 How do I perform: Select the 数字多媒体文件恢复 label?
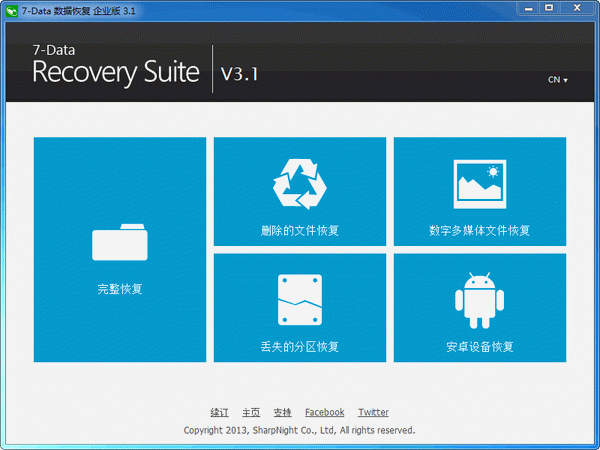(479, 230)
